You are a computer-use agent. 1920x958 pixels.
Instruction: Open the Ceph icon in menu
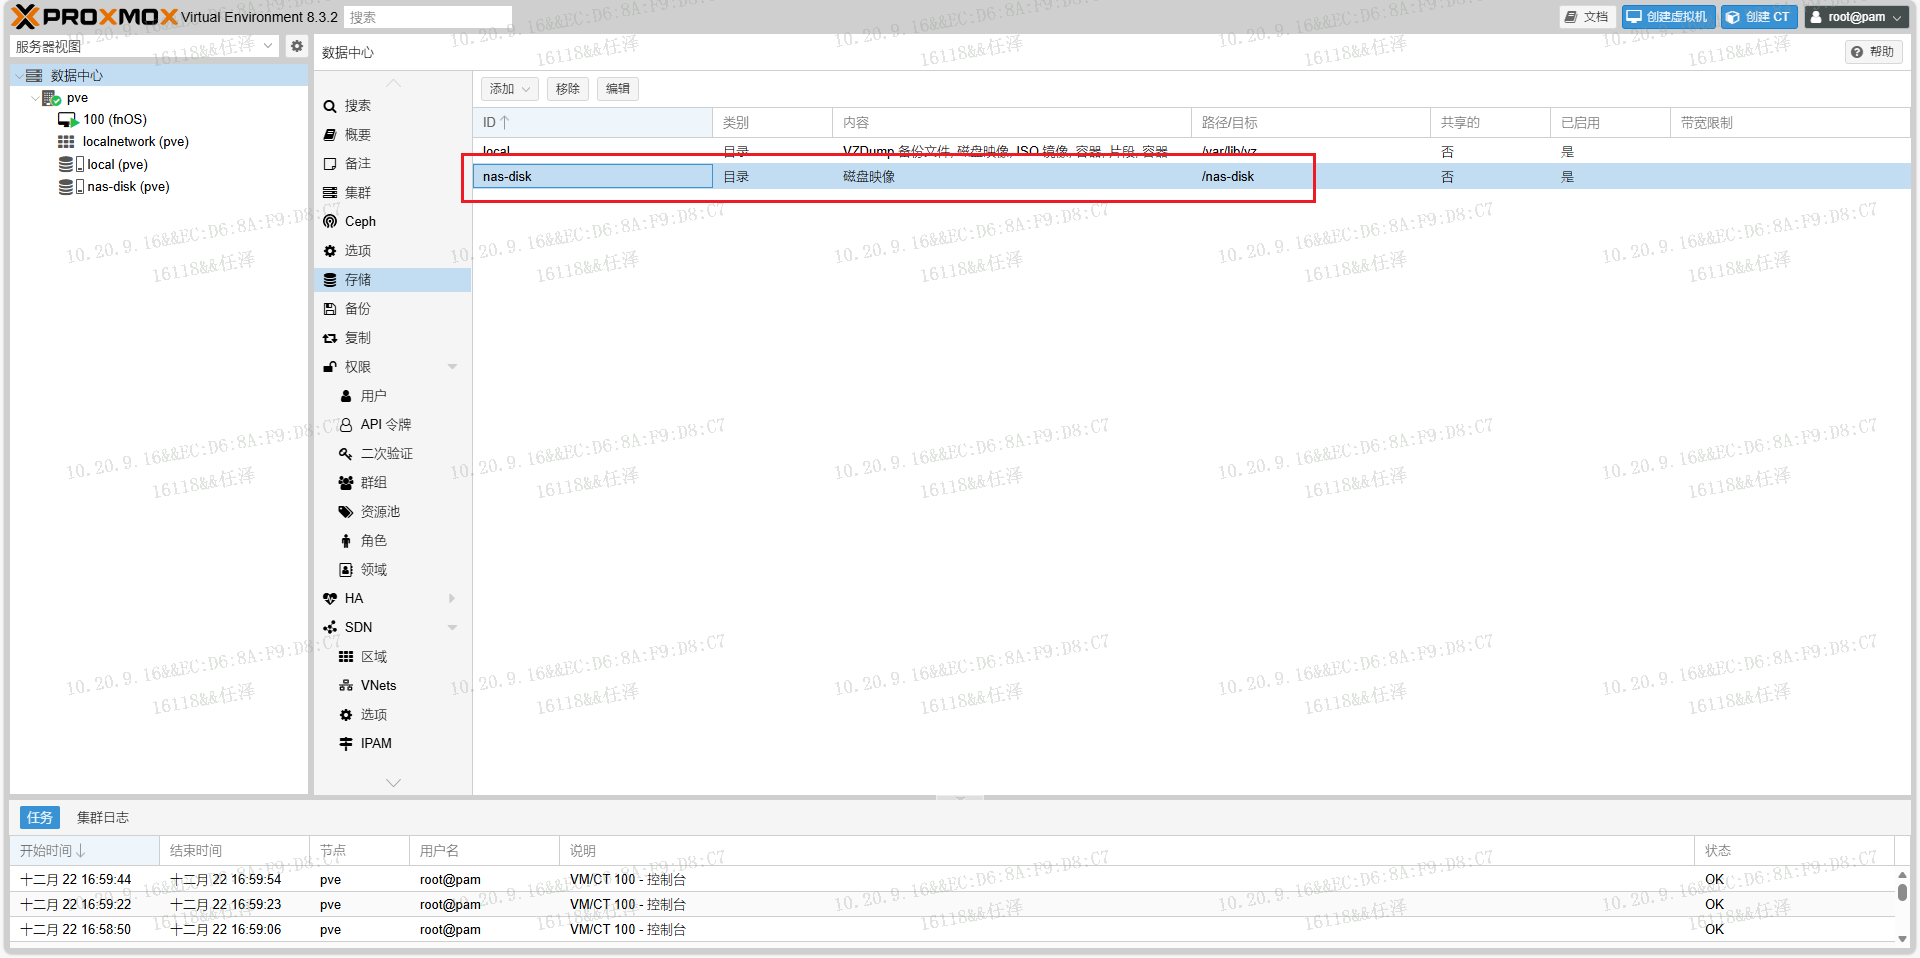click(330, 222)
